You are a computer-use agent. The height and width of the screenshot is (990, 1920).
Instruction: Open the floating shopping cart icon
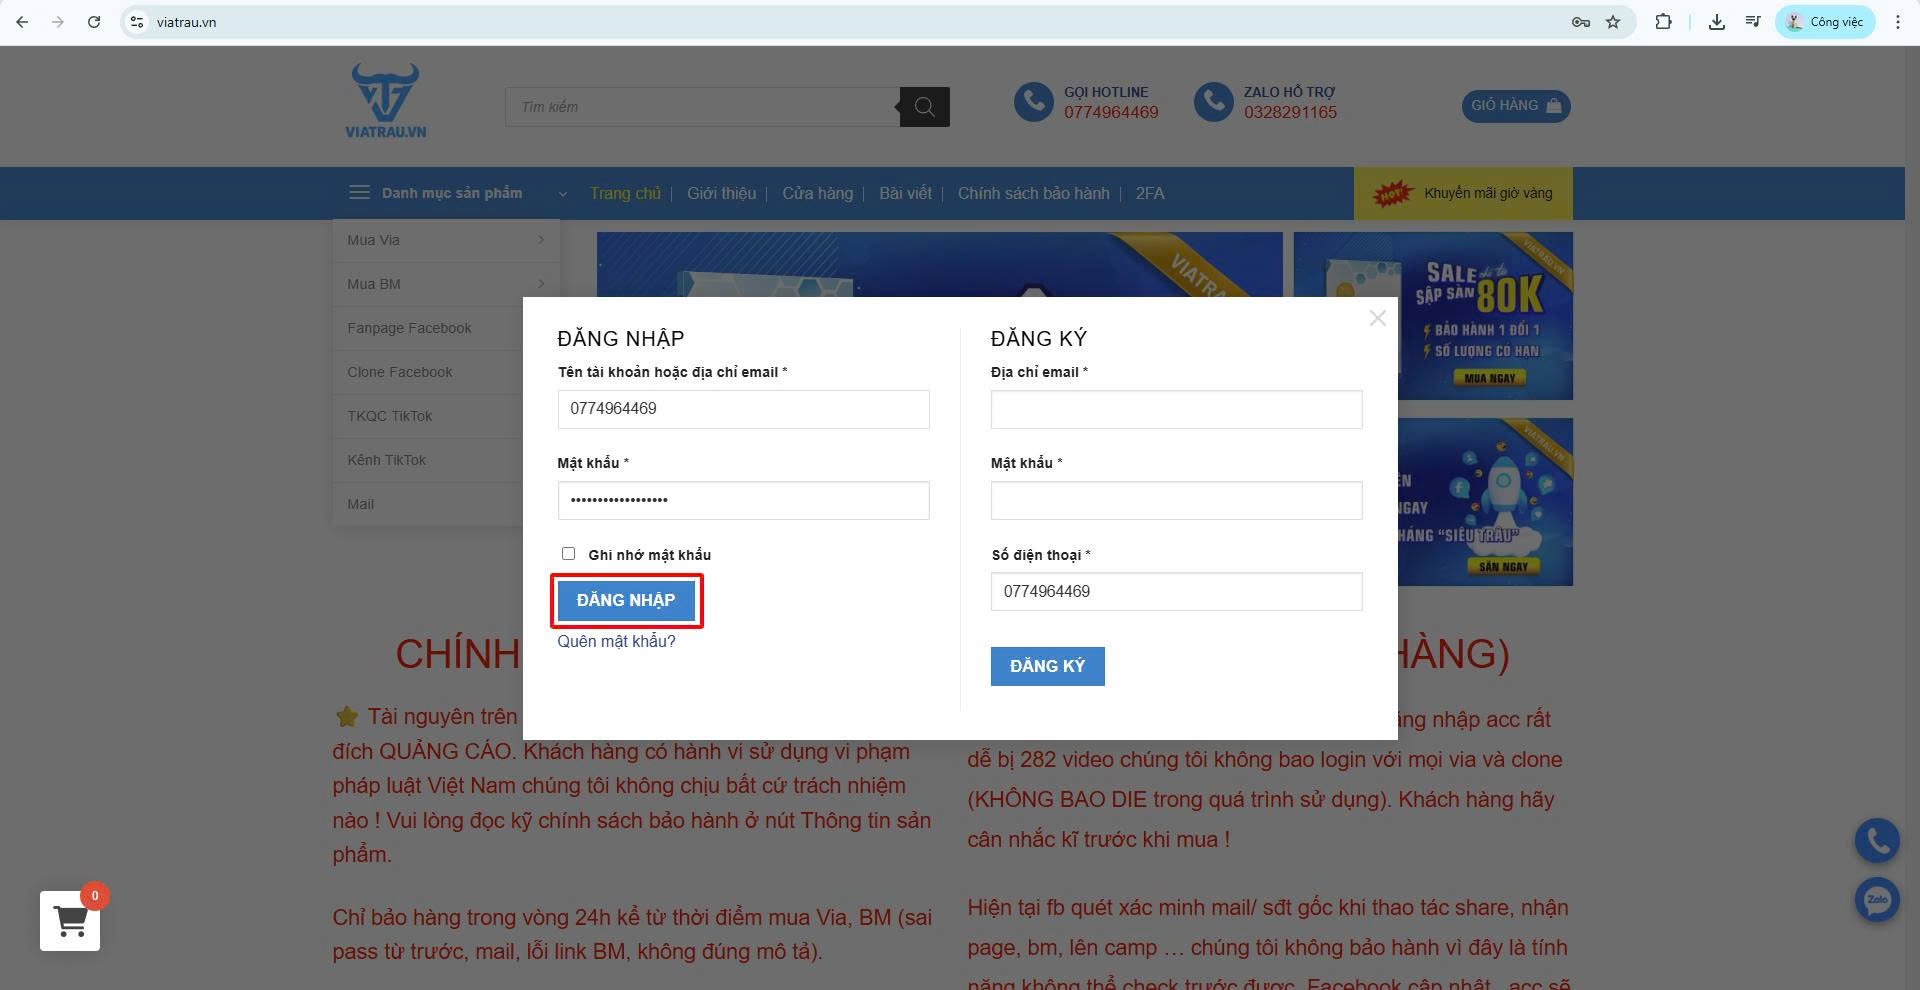pyautogui.click(x=70, y=921)
